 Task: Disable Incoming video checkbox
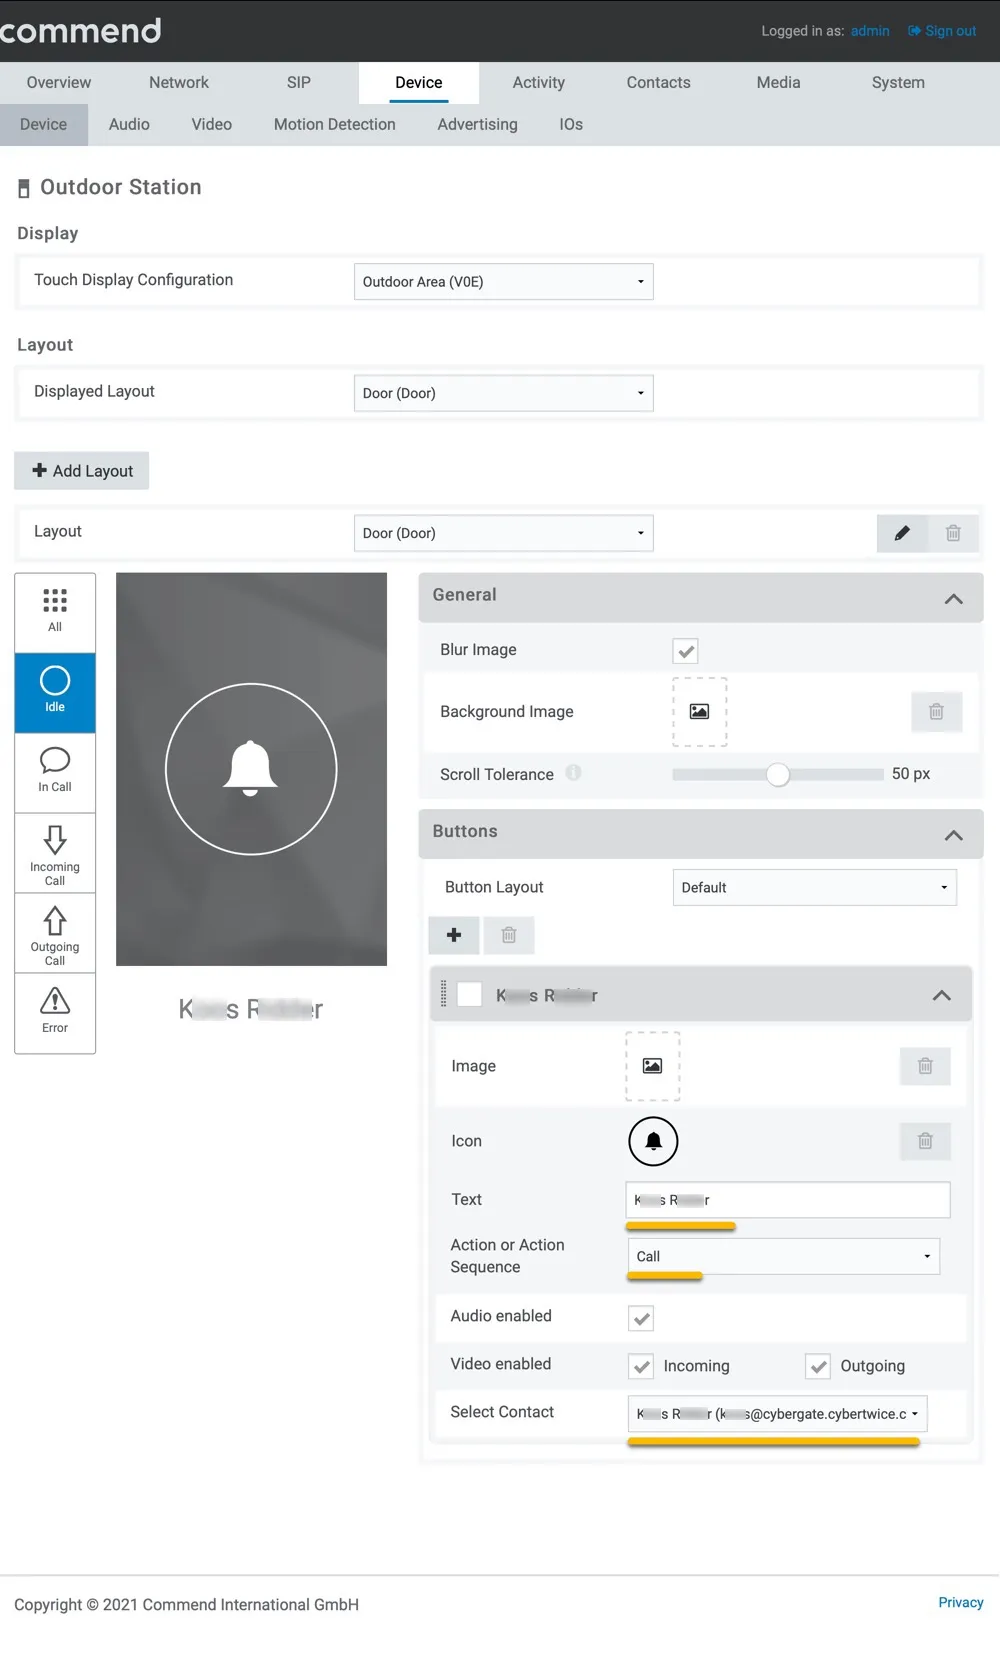641,1366
